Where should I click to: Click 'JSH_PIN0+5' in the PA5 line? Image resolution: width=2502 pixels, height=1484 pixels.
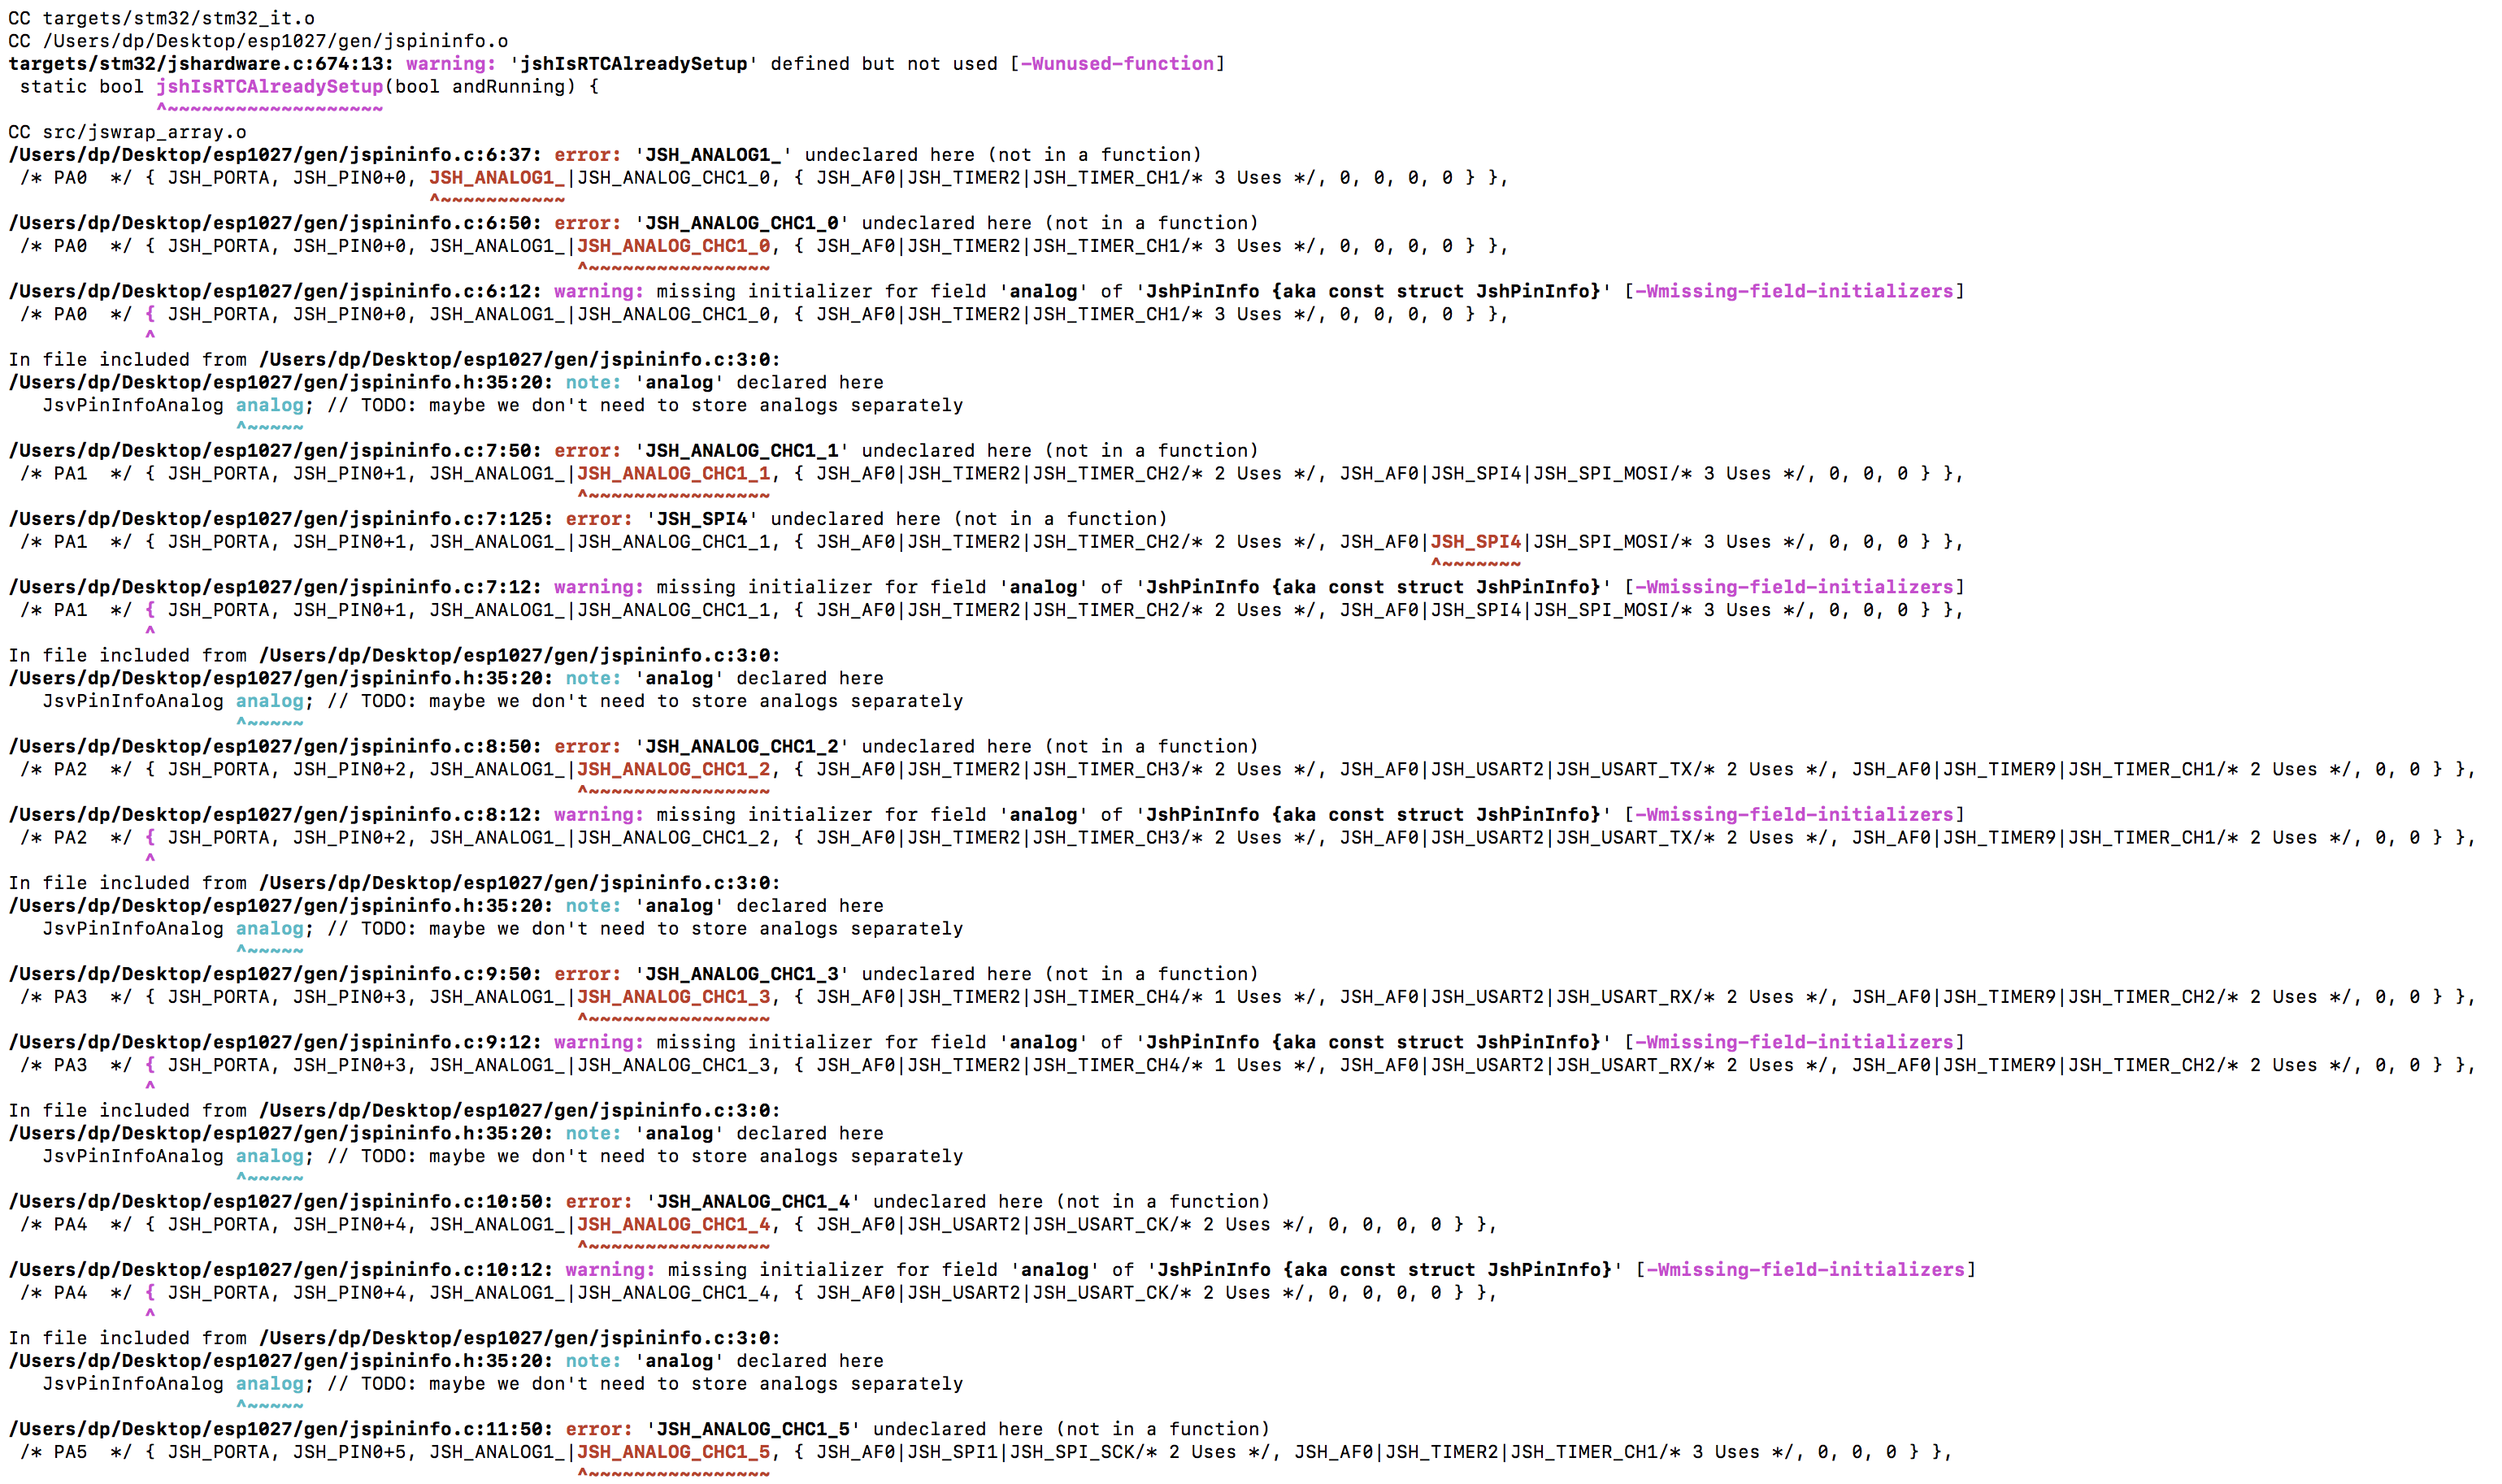pyautogui.click(x=349, y=1452)
